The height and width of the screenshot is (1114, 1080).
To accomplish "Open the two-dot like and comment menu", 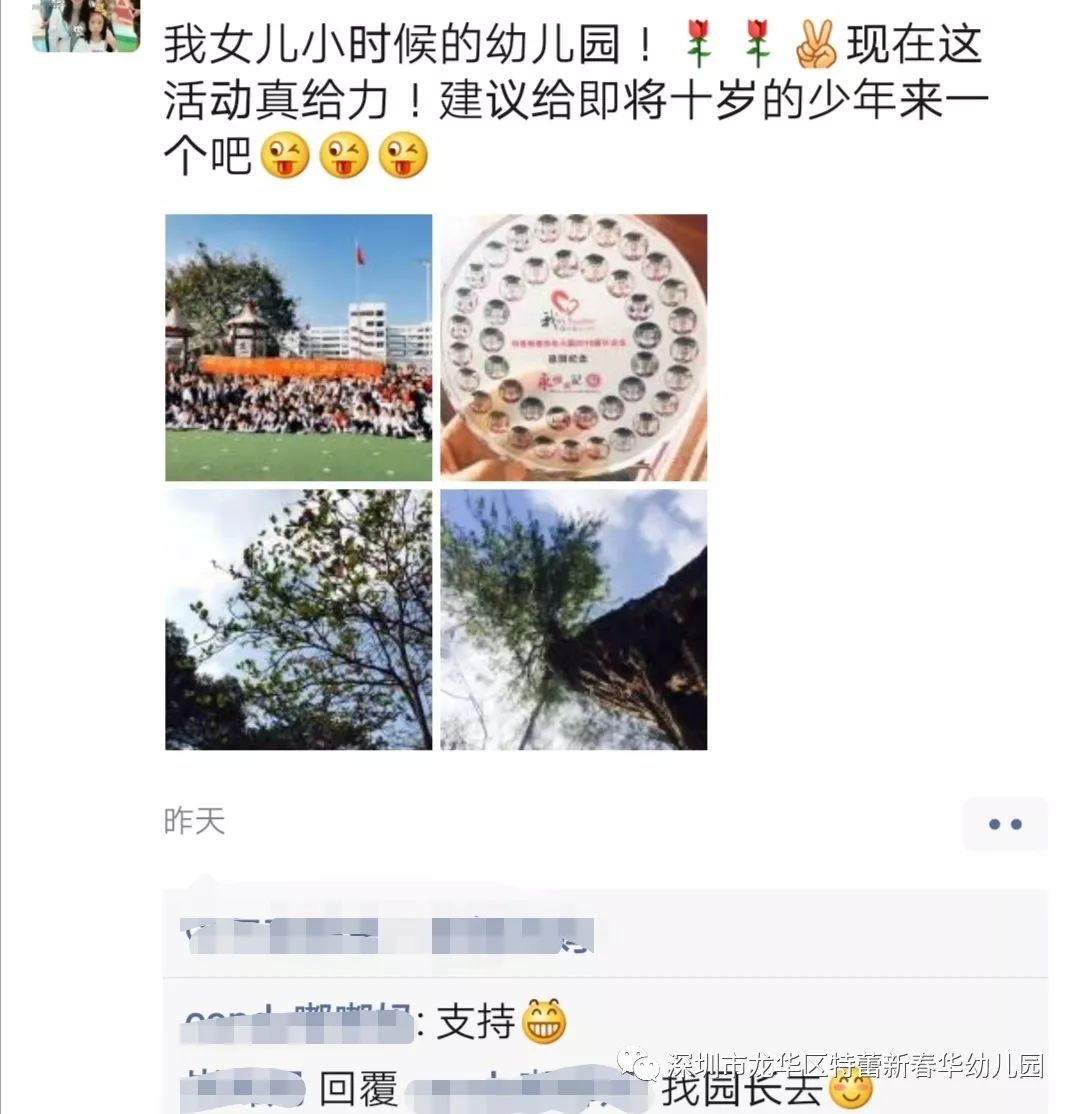I will (x=1005, y=824).
